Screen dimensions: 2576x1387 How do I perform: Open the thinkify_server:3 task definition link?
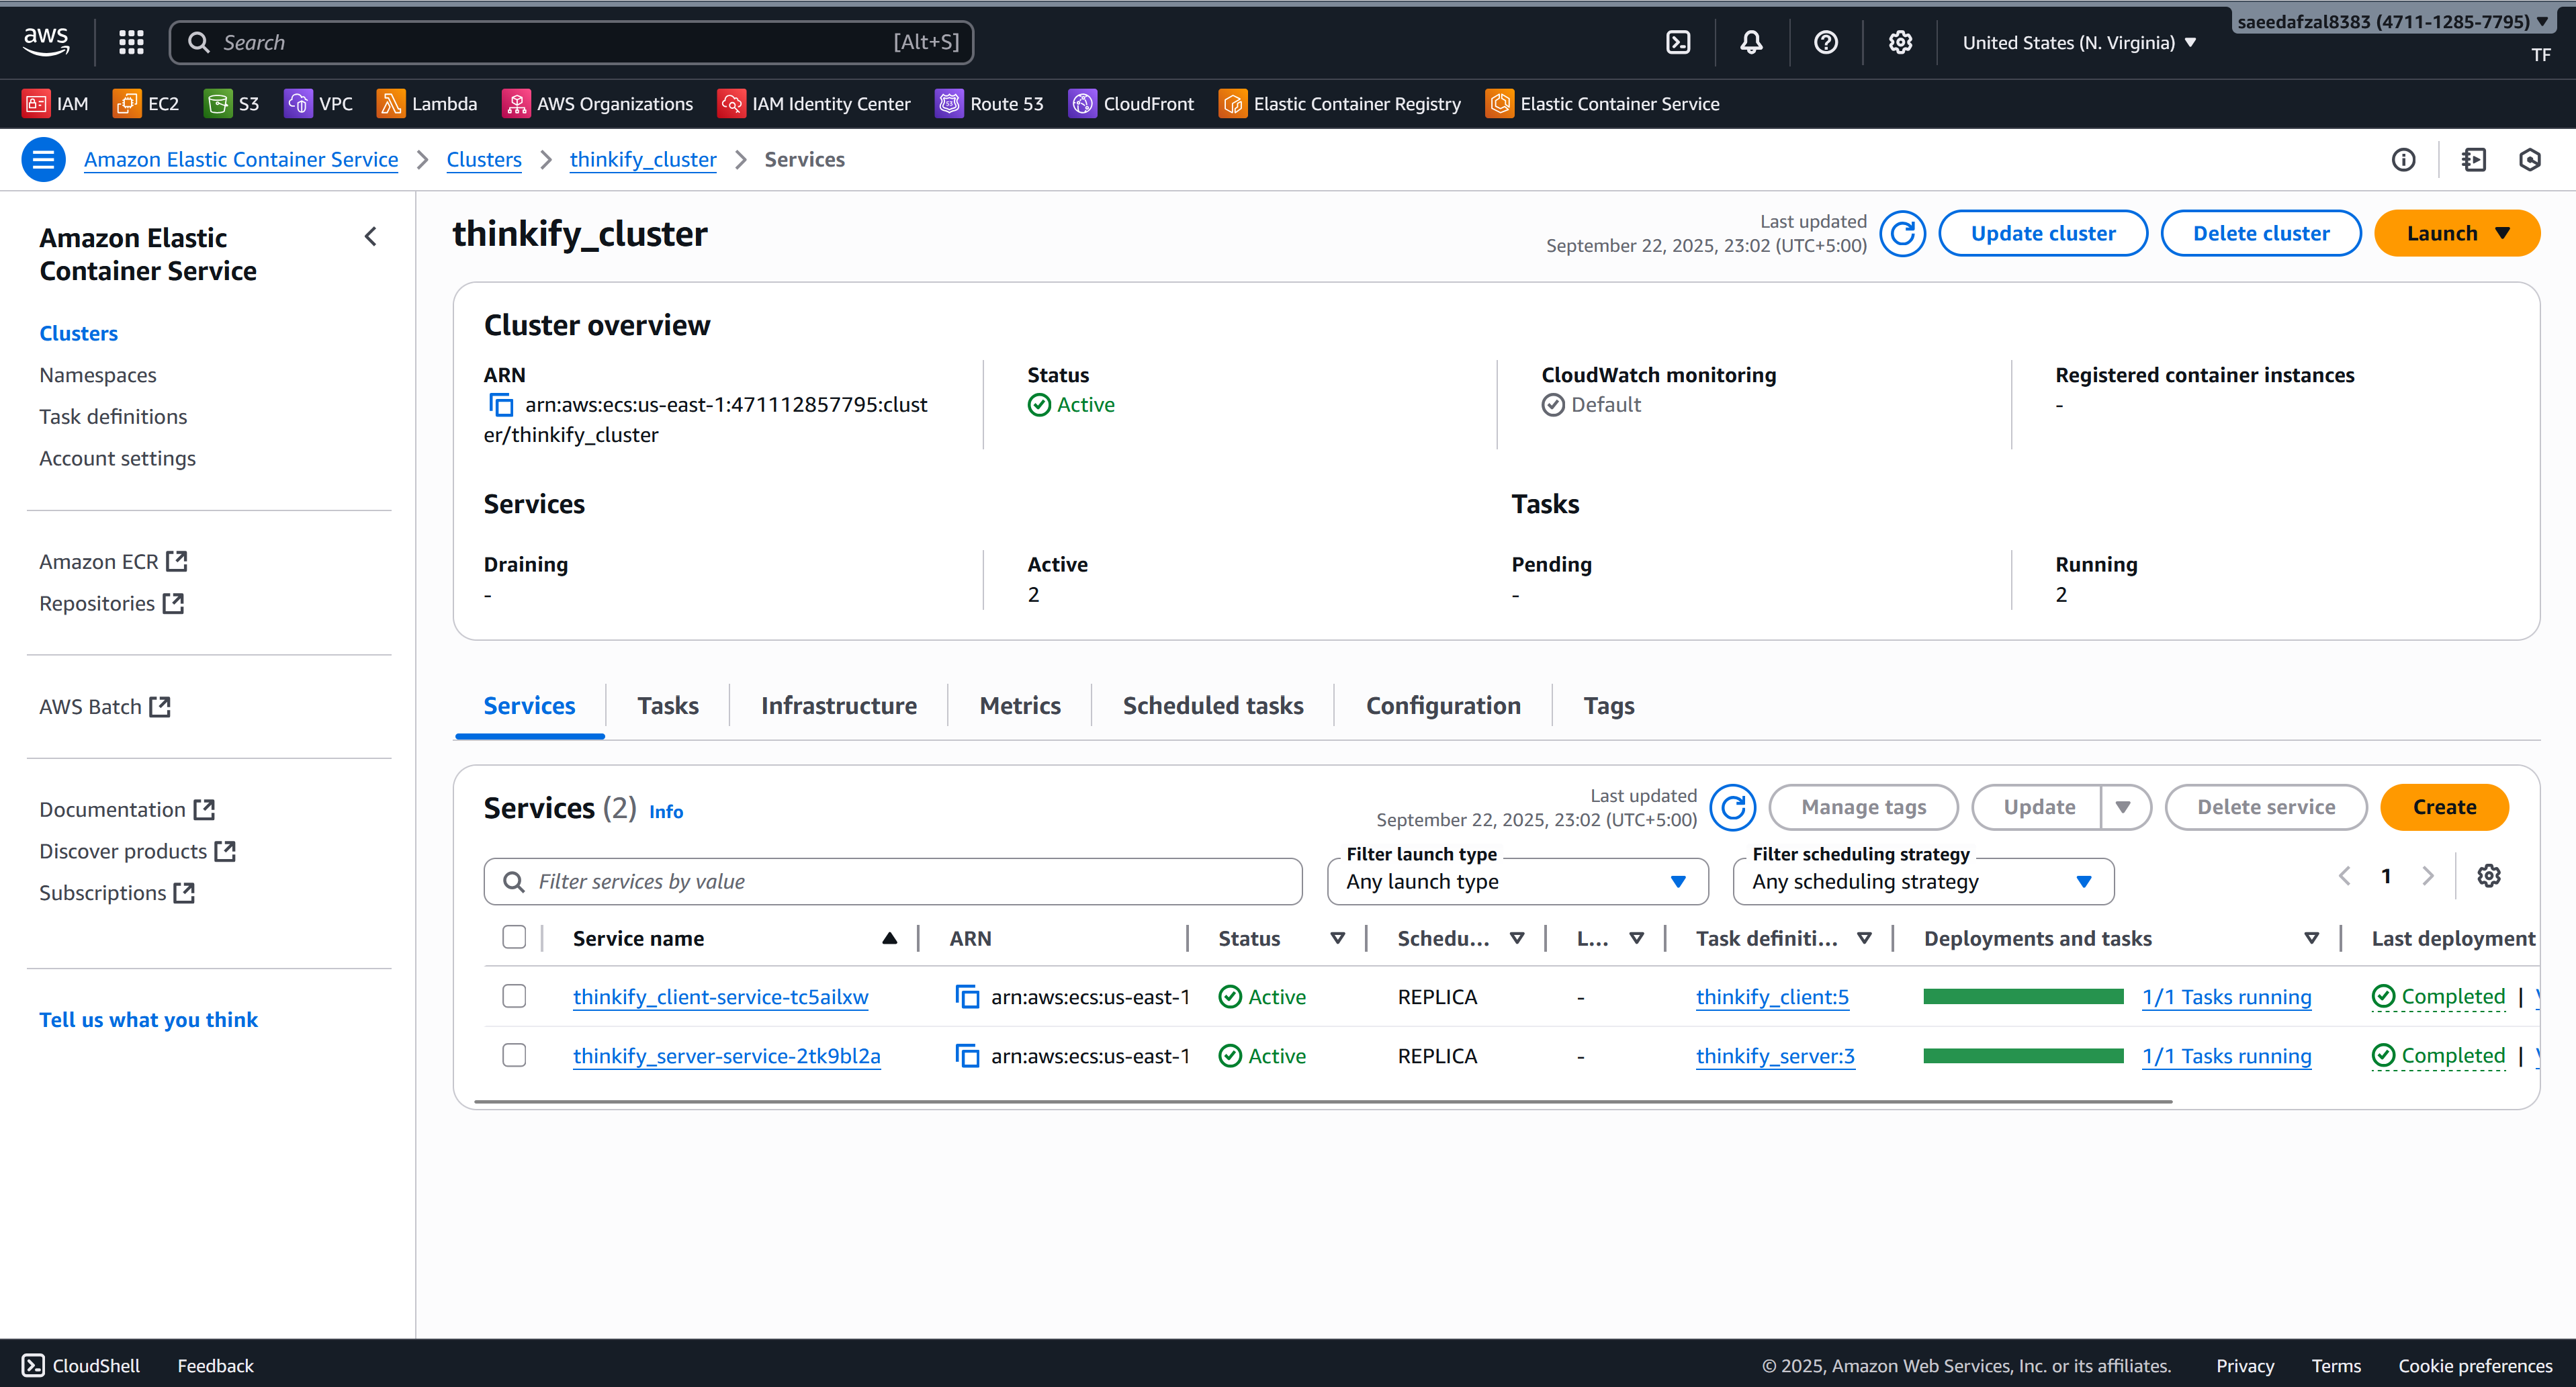(x=1774, y=1056)
